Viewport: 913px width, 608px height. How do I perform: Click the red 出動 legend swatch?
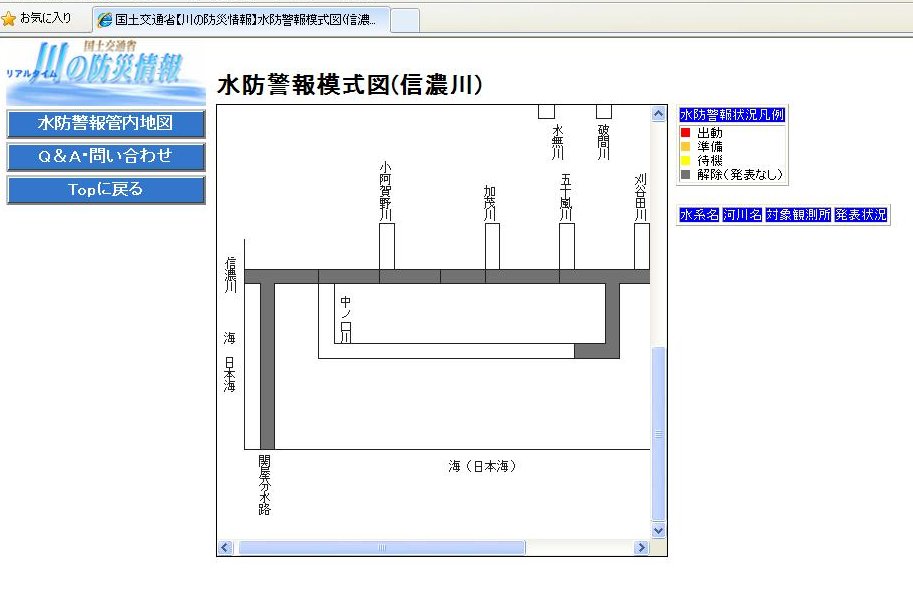pos(685,133)
